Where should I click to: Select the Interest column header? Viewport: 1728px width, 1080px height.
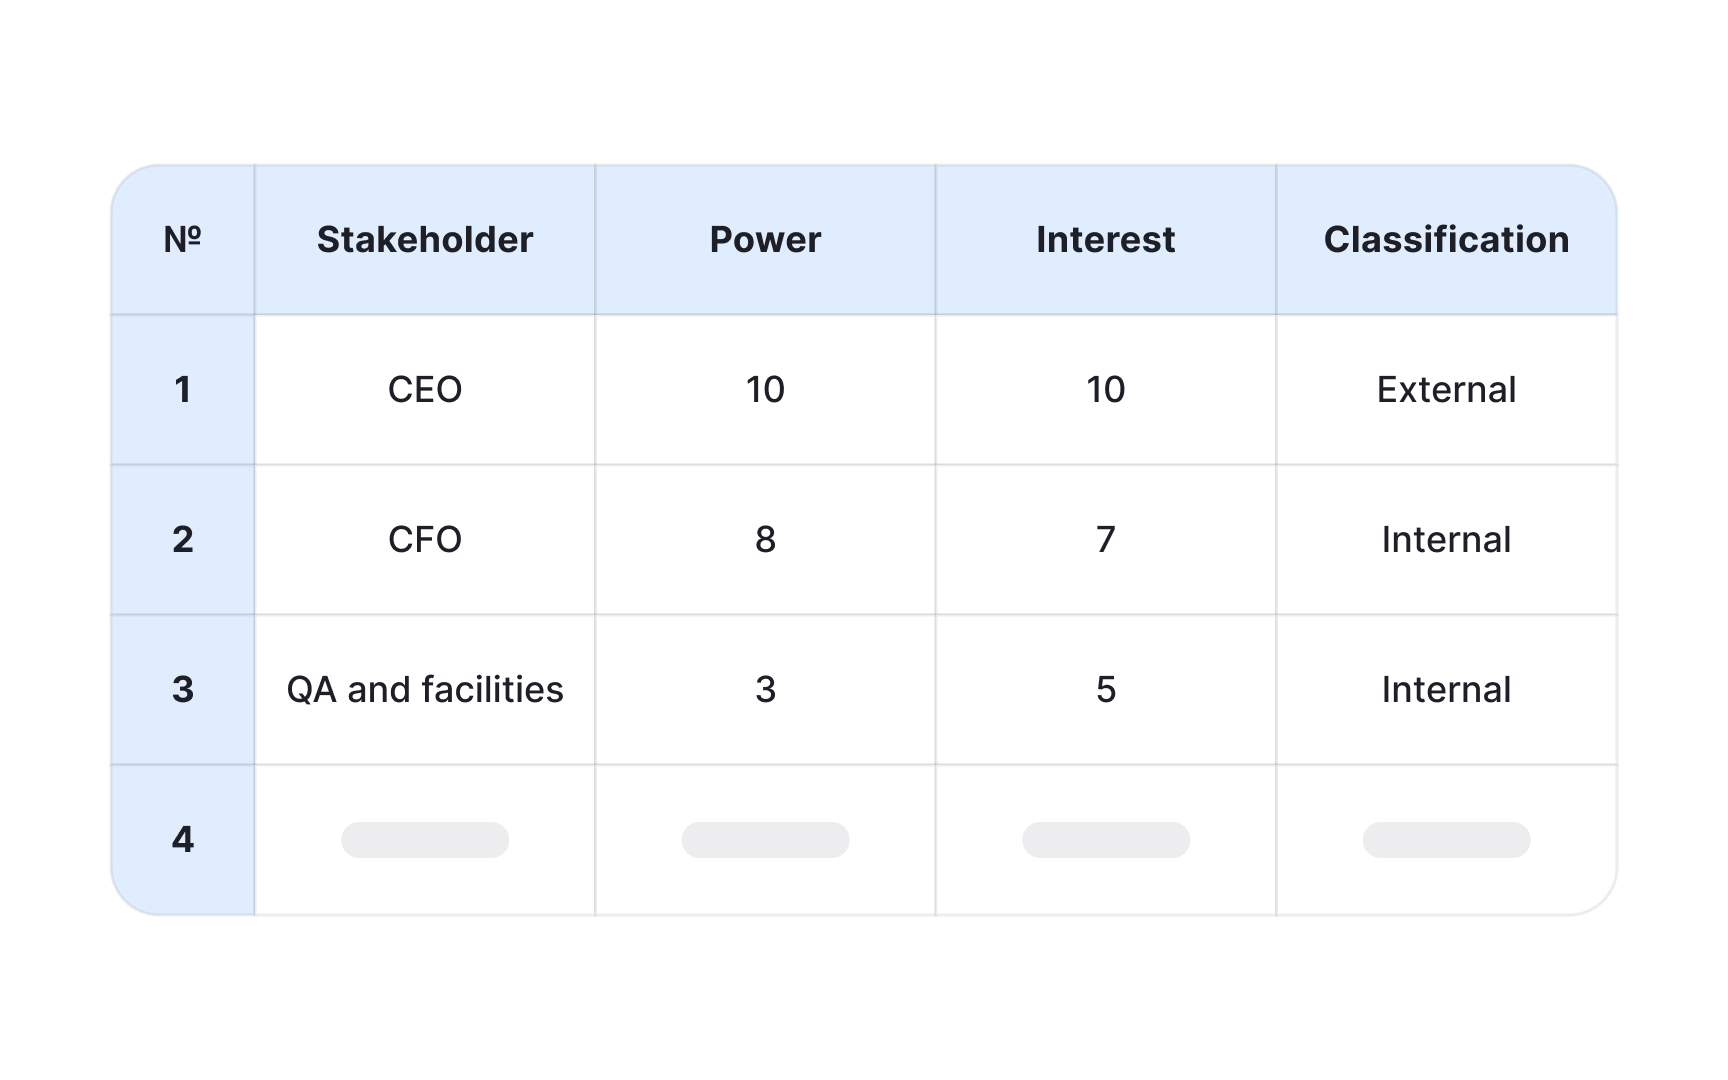(1105, 240)
